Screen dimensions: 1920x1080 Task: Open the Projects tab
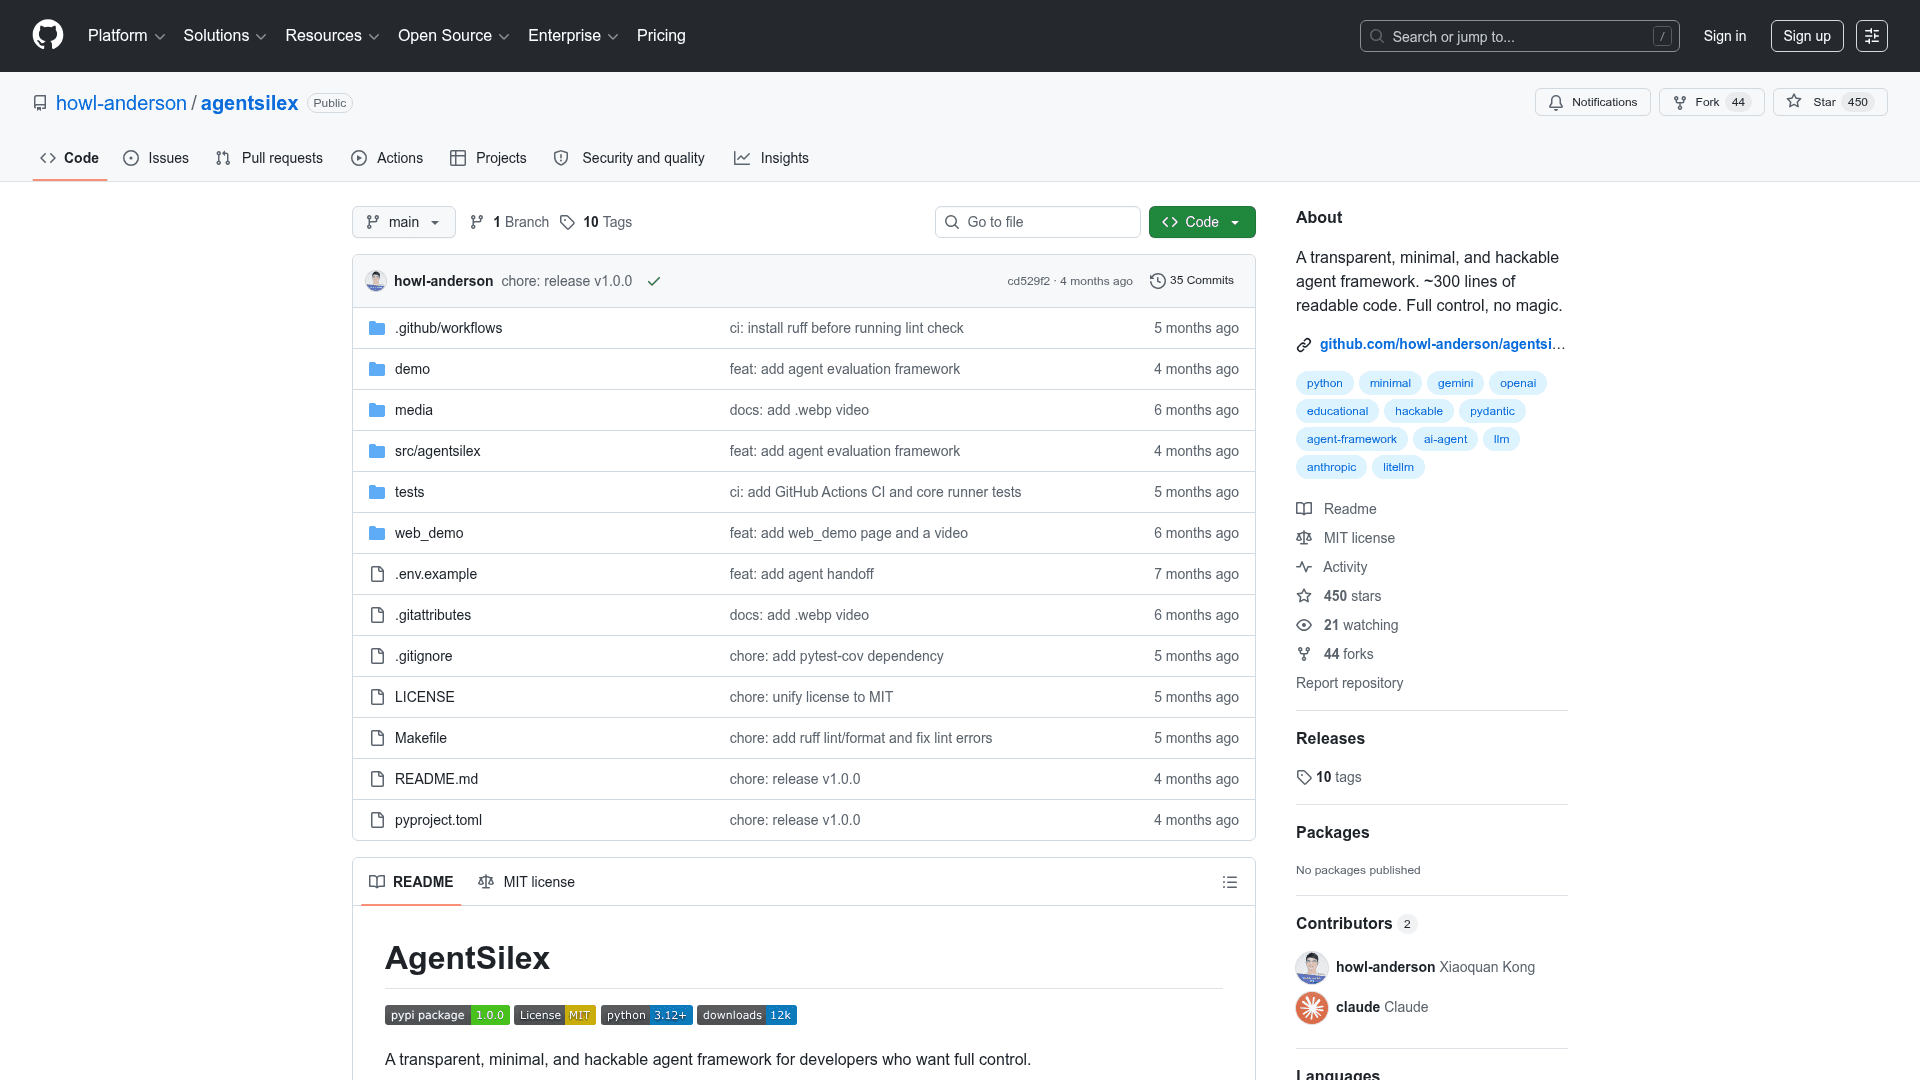coord(488,158)
